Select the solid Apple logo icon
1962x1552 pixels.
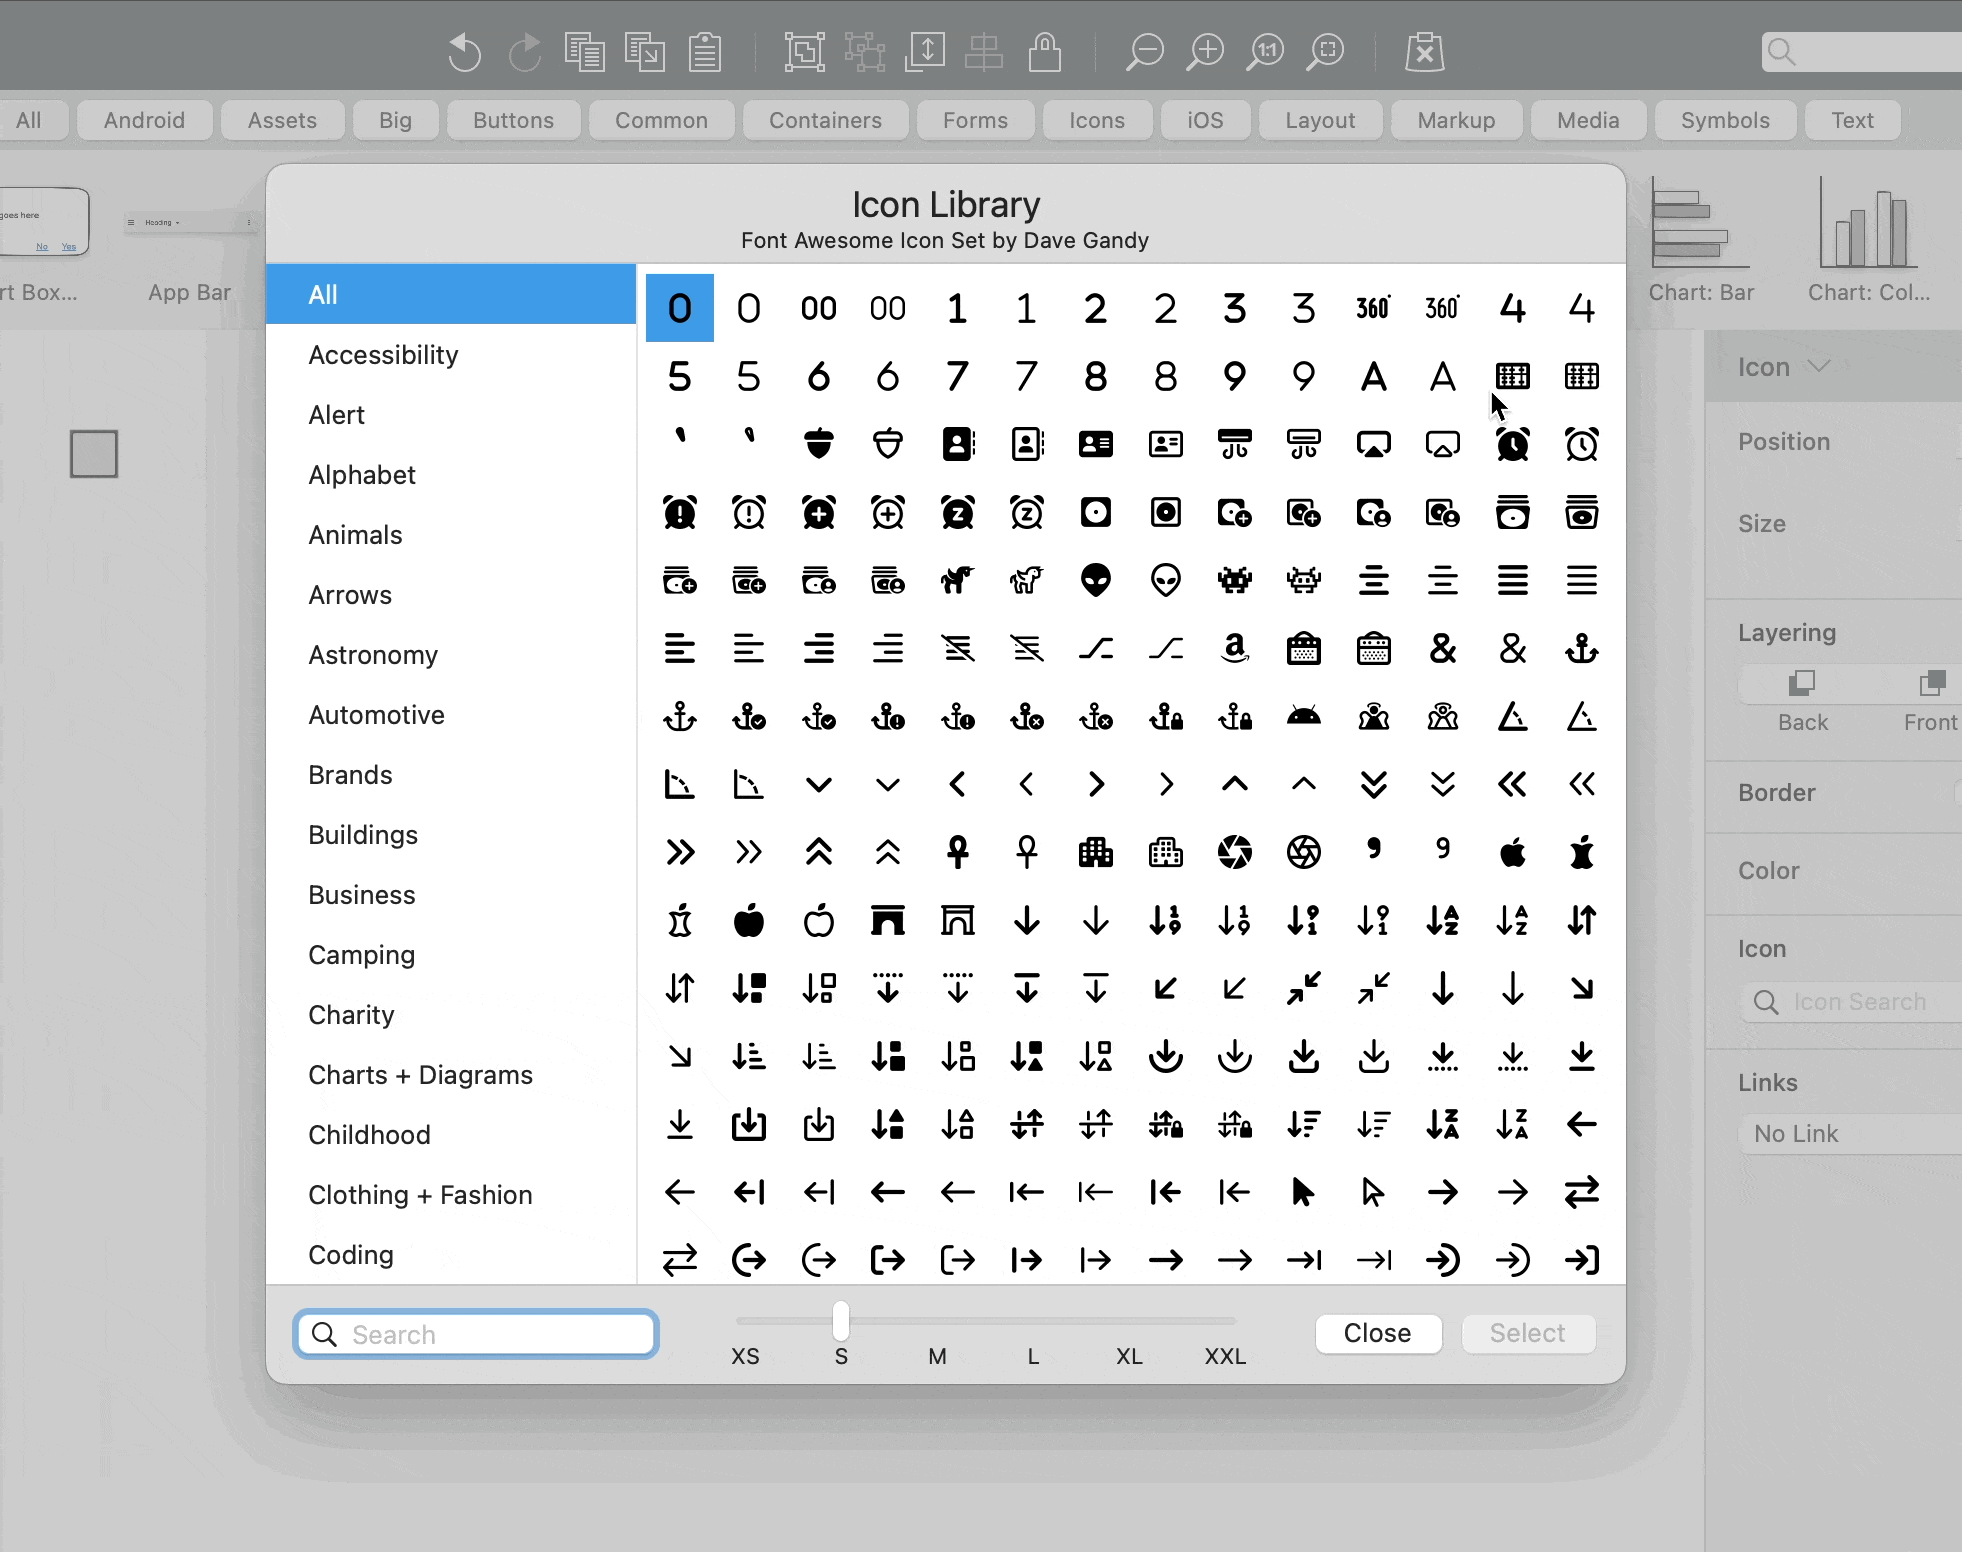click(x=1512, y=853)
